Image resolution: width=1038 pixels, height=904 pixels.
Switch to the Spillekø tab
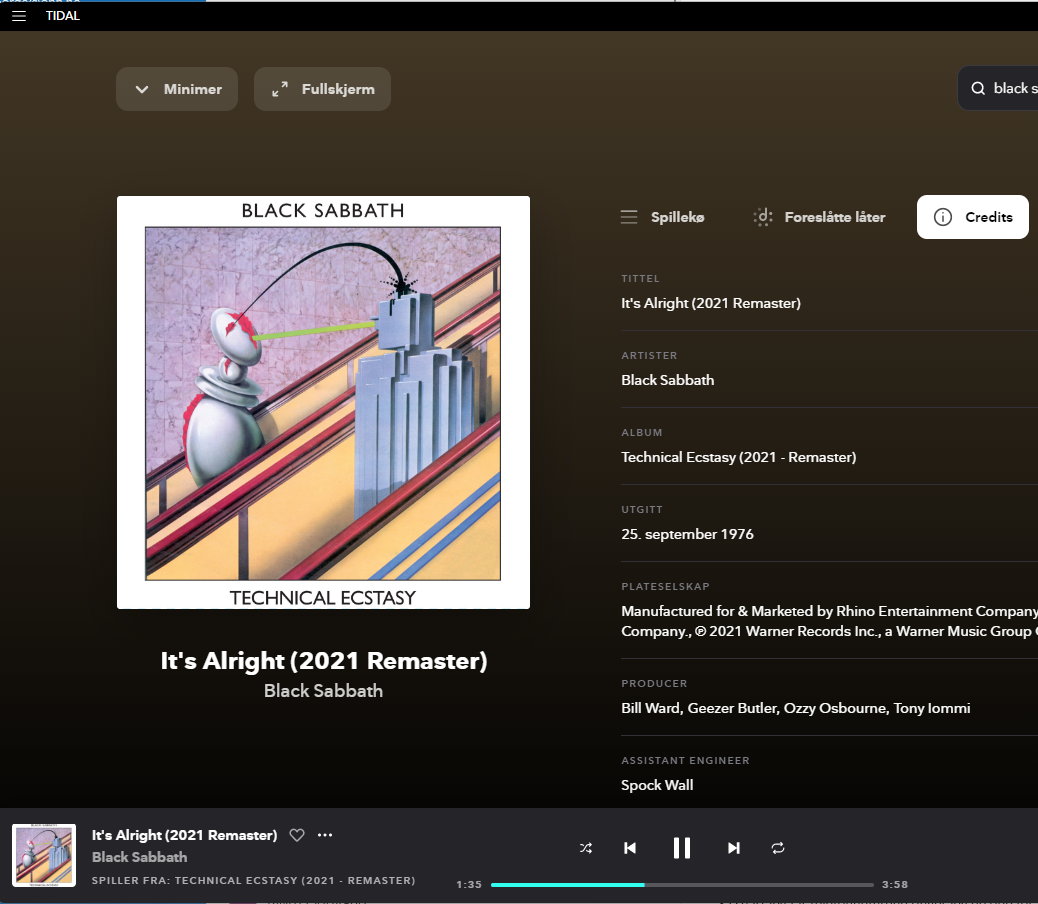click(663, 217)
